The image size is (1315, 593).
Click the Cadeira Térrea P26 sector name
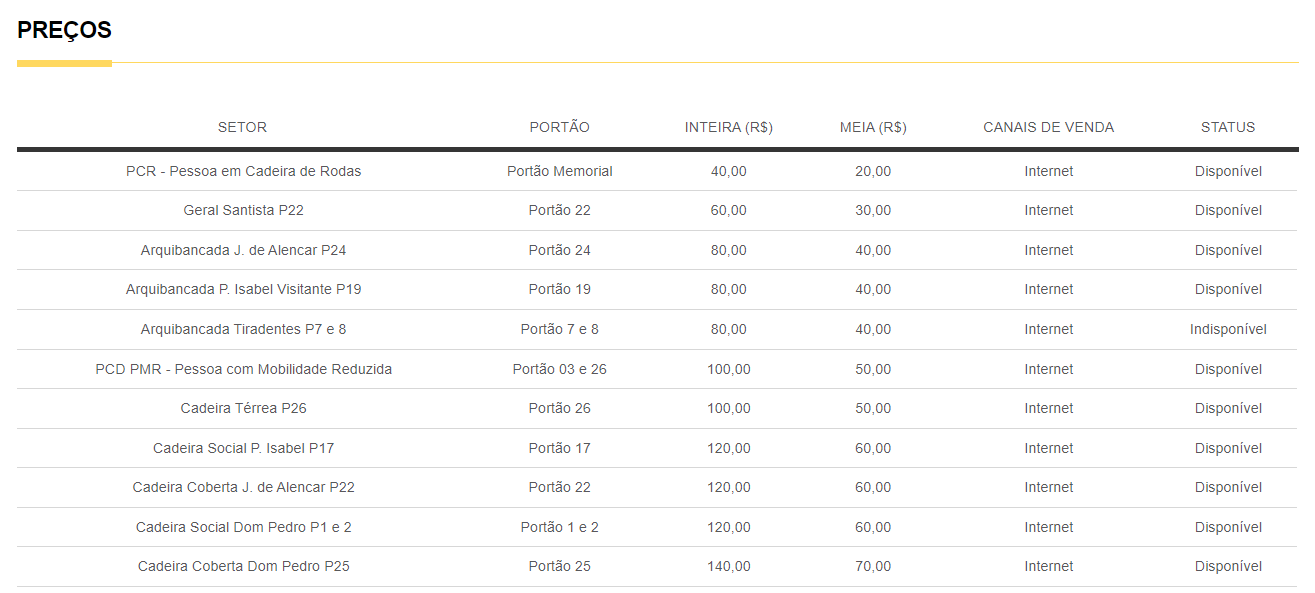(243, 408)
